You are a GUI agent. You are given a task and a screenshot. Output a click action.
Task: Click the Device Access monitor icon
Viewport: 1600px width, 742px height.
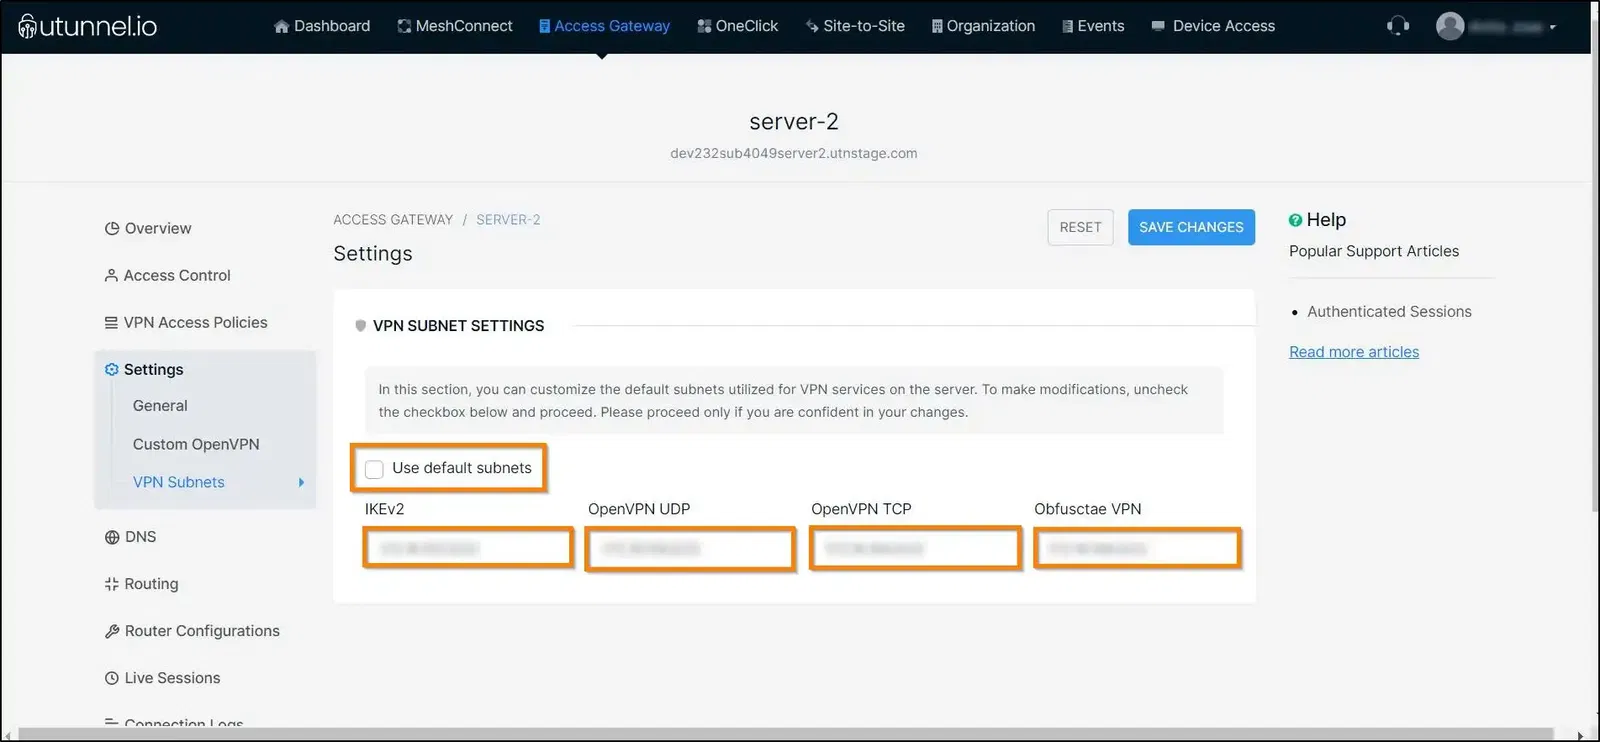[x=1158, y=26]
